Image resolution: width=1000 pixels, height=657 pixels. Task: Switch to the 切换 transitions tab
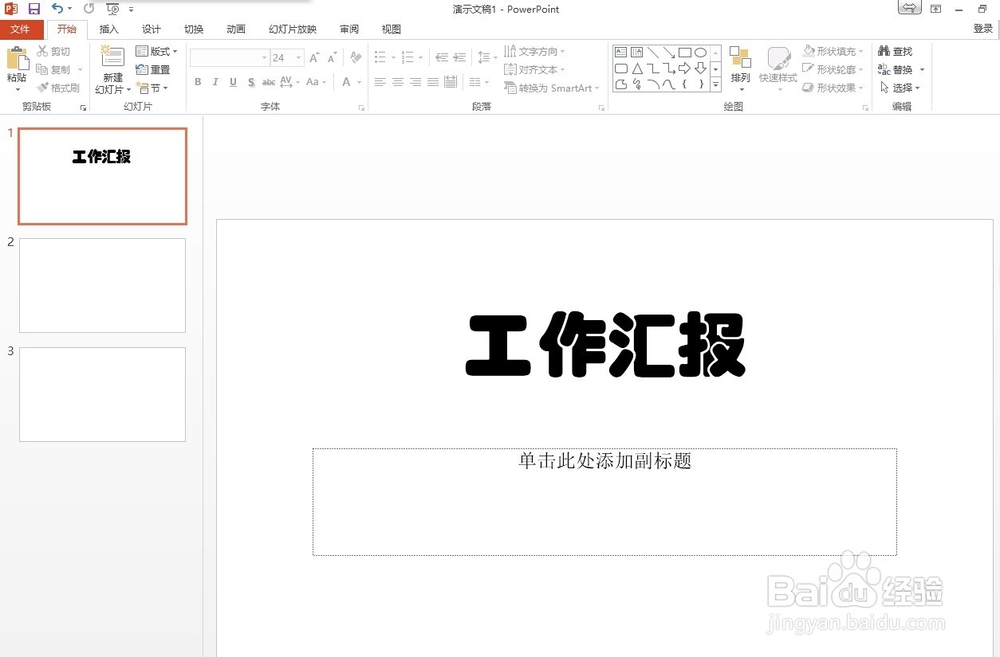(x=194, y=29)
